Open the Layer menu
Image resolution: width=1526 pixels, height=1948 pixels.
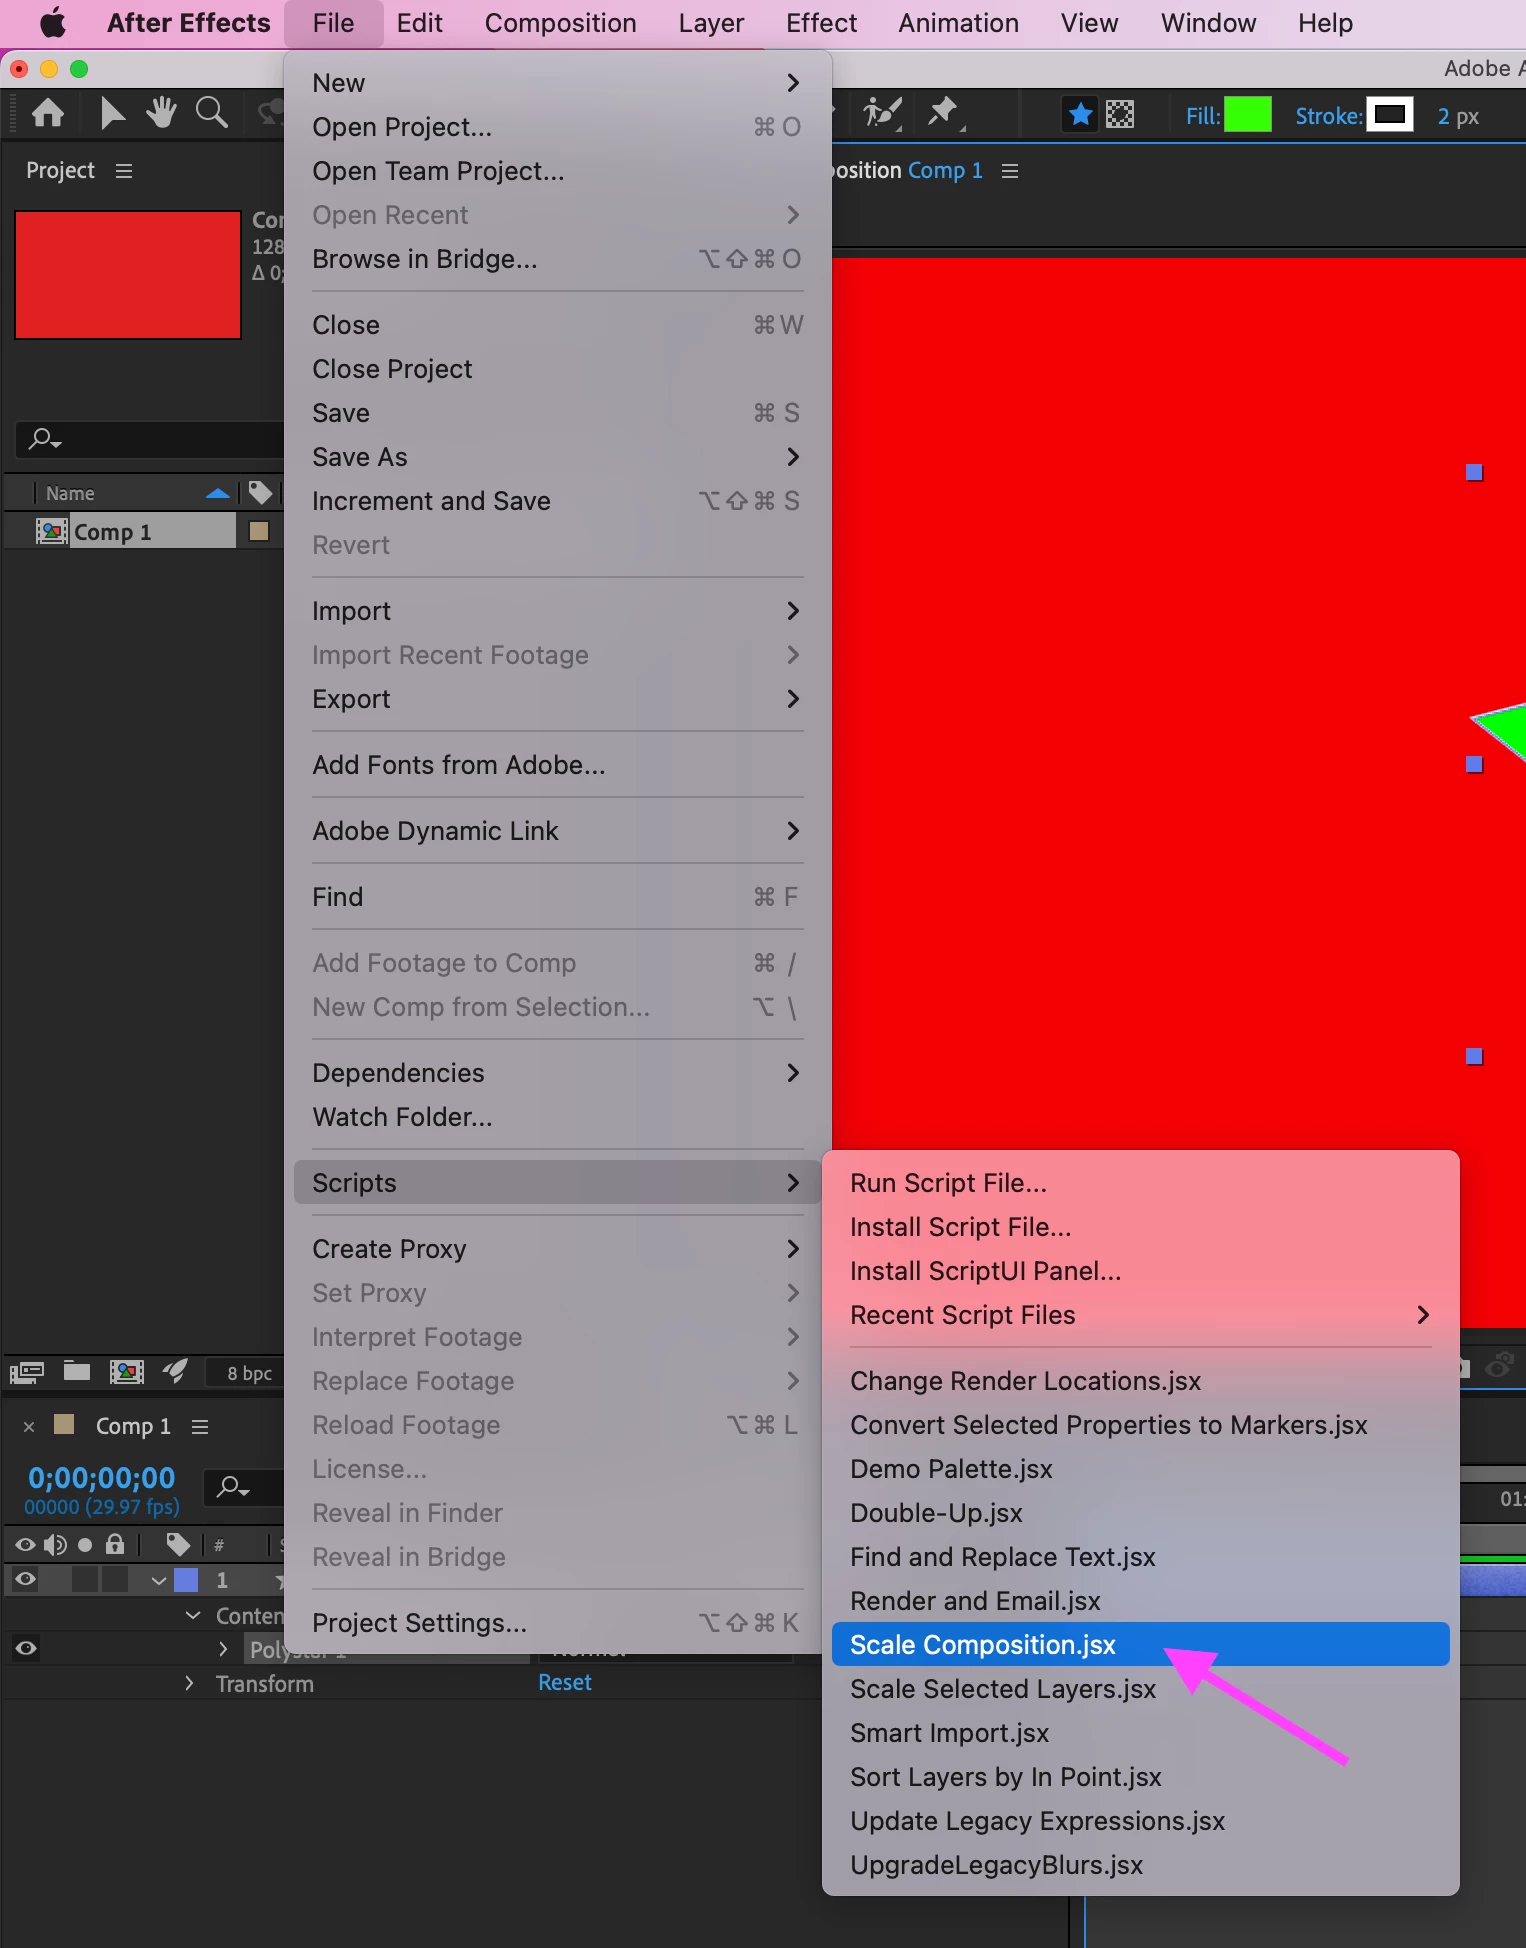tap(711, 23)
